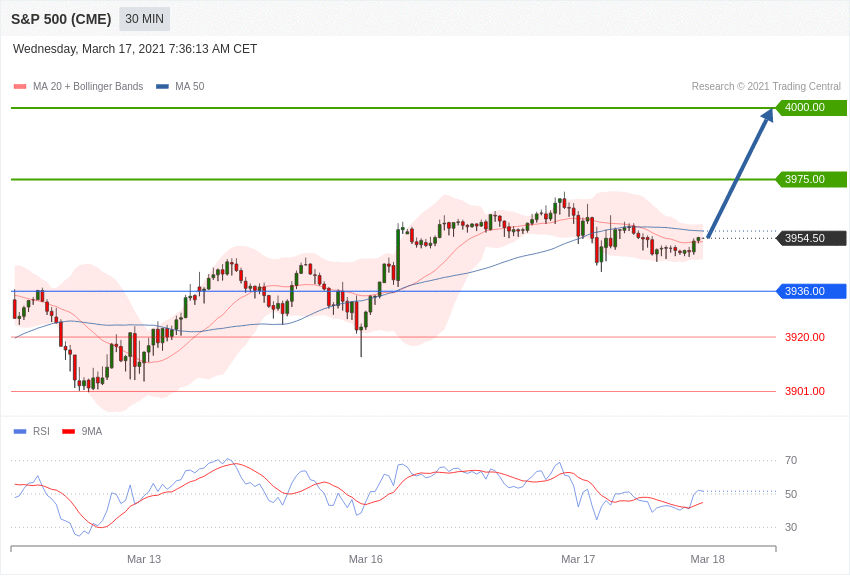Click the Mar 17 date label

578,559
